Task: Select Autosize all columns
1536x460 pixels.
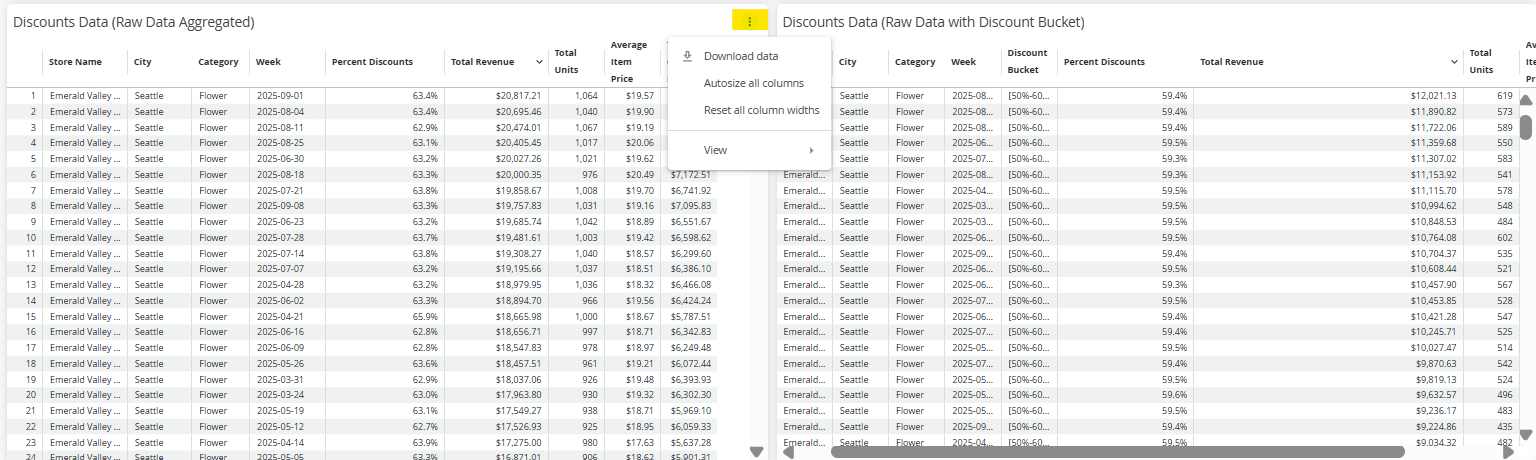Action: 749,83
